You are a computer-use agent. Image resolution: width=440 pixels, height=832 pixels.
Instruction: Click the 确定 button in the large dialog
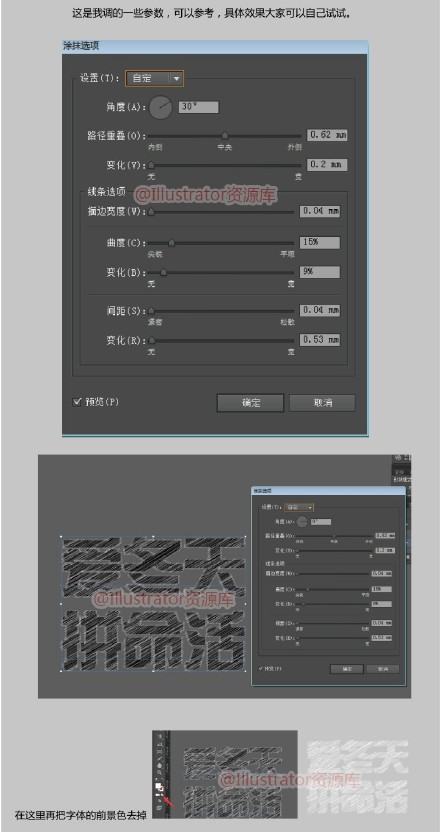pyautogui.click(x=251, y=403)
